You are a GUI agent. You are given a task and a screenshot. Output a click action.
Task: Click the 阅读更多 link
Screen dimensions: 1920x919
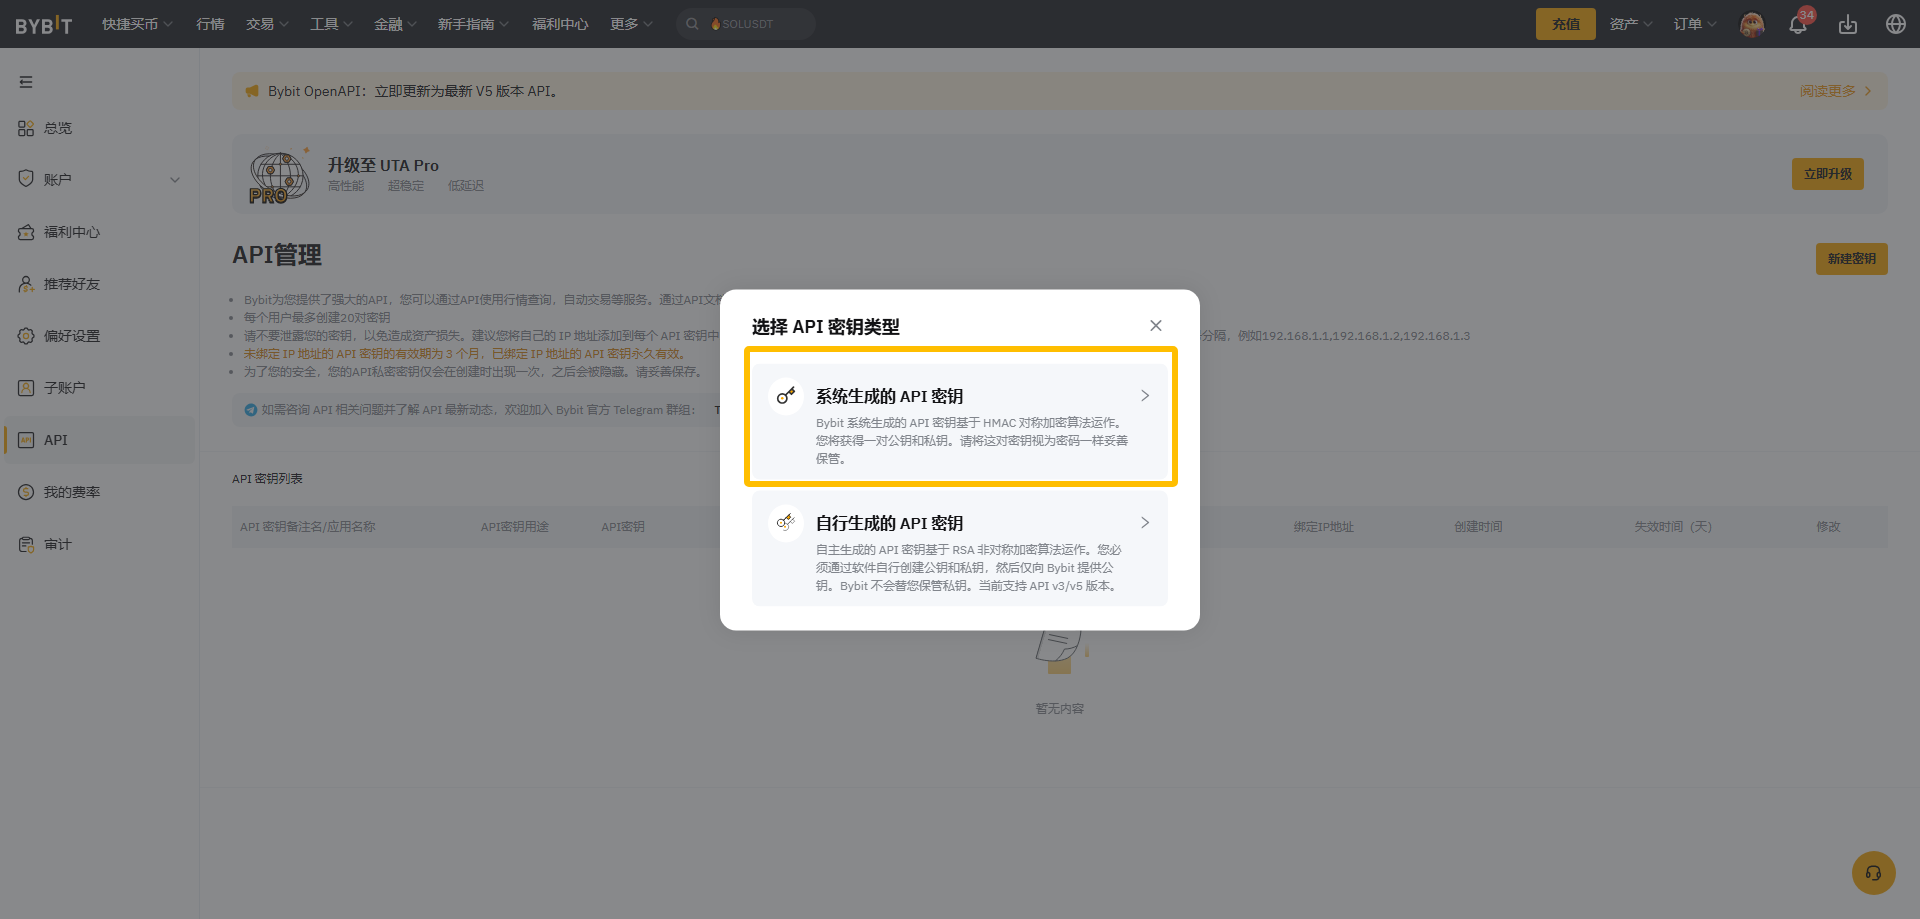point(1836,91)
